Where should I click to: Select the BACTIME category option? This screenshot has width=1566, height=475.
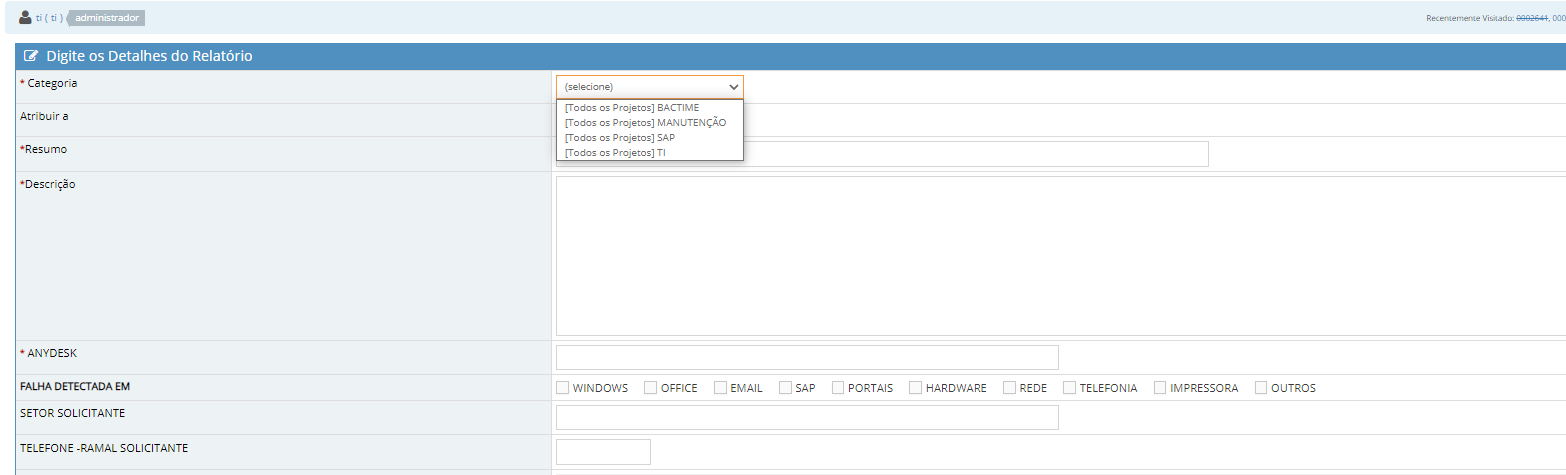pyautogui.click(x=631, y=107)
